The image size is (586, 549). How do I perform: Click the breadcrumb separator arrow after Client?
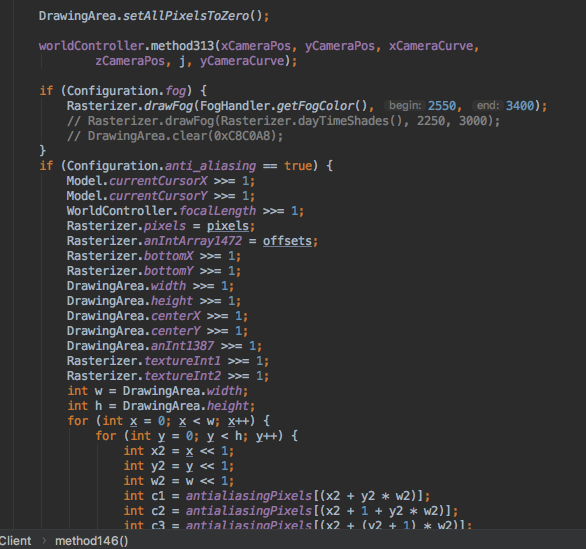point(44,540)
